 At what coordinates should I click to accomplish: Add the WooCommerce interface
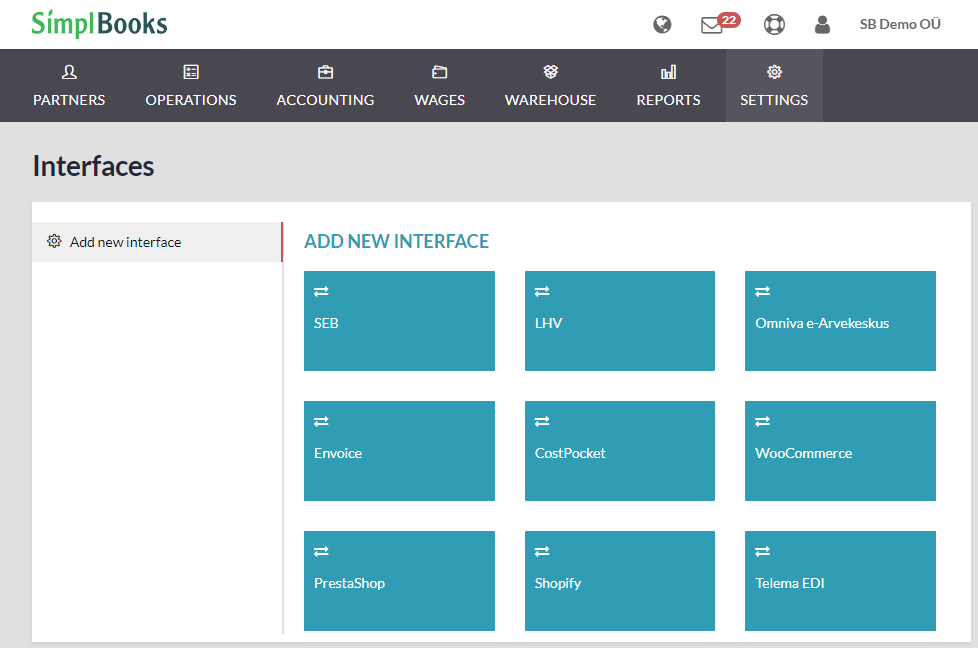[x=840, y=451]
